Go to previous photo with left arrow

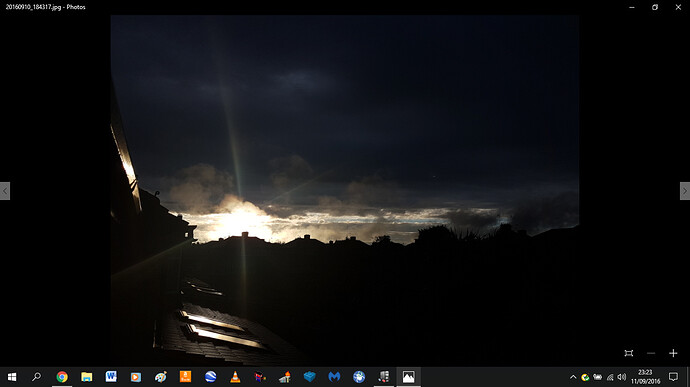click(5, 191)
